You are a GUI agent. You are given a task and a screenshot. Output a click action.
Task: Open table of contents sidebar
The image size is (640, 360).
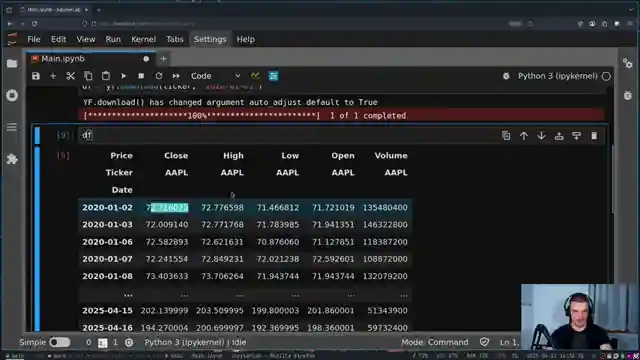12,127
